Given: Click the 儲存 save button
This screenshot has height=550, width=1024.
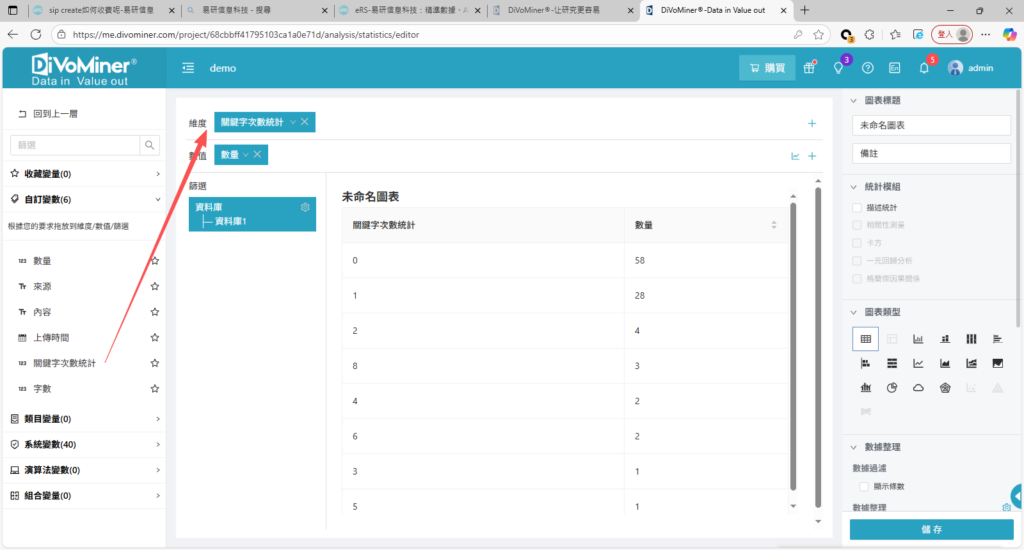Looking at the screenshot, I should point(931,529).
